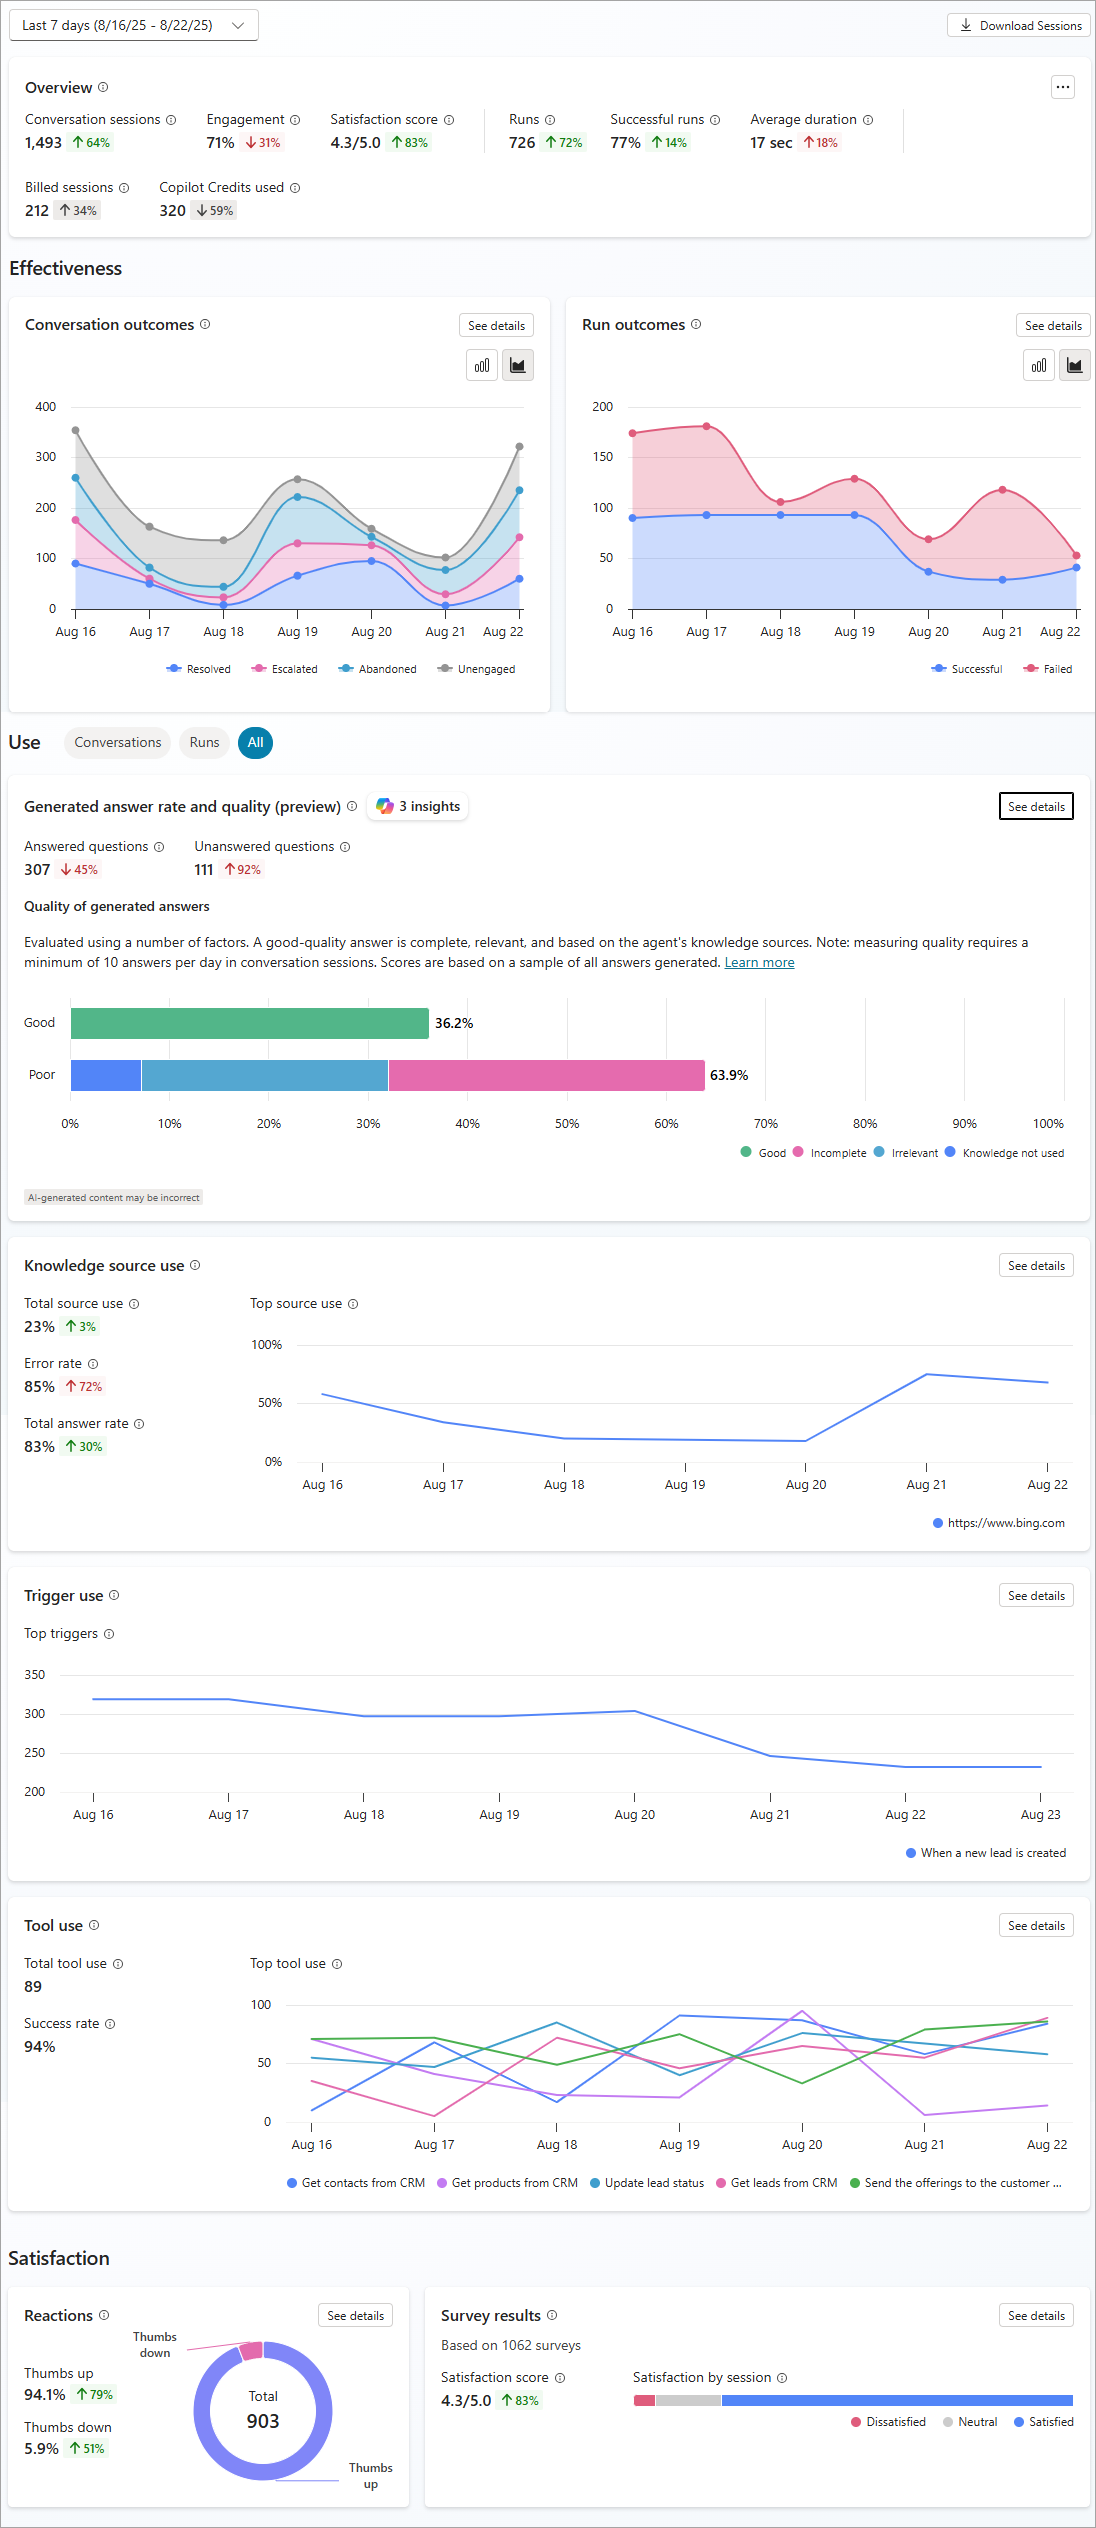Open the Last 7 days date range dropdown

[x=133, y=26]
